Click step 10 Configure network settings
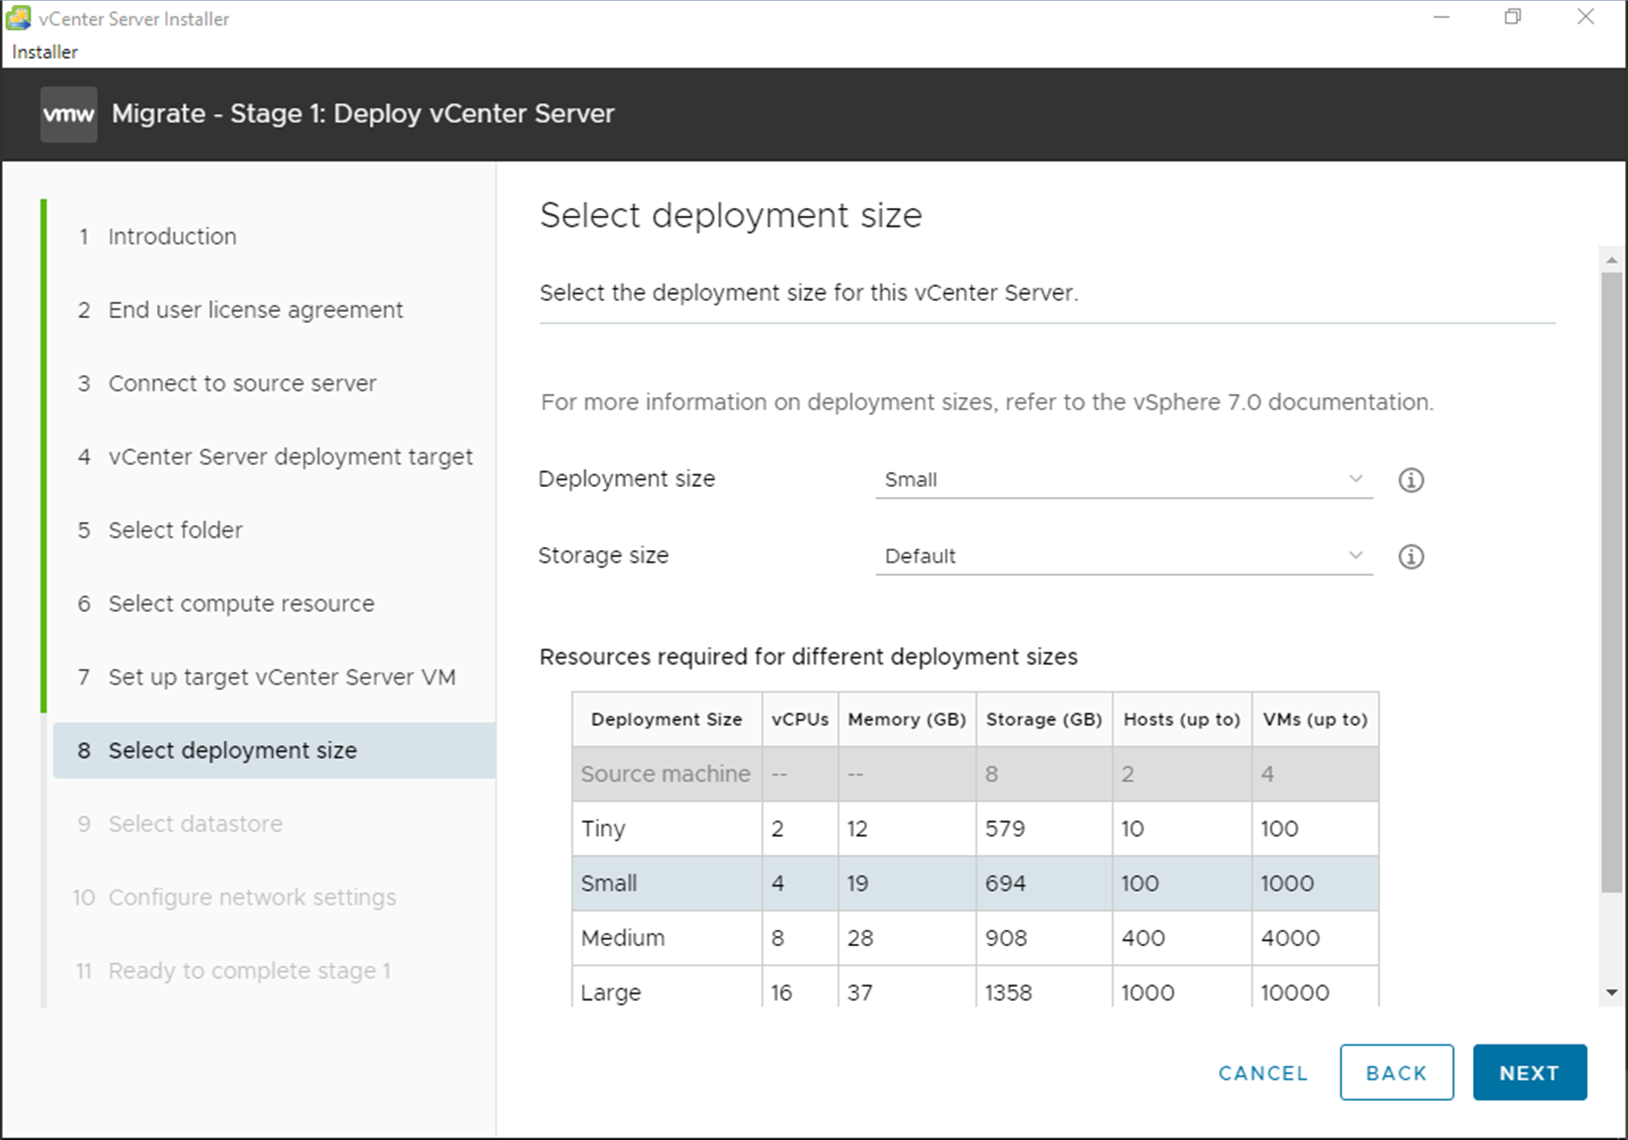 pos(252,897)
